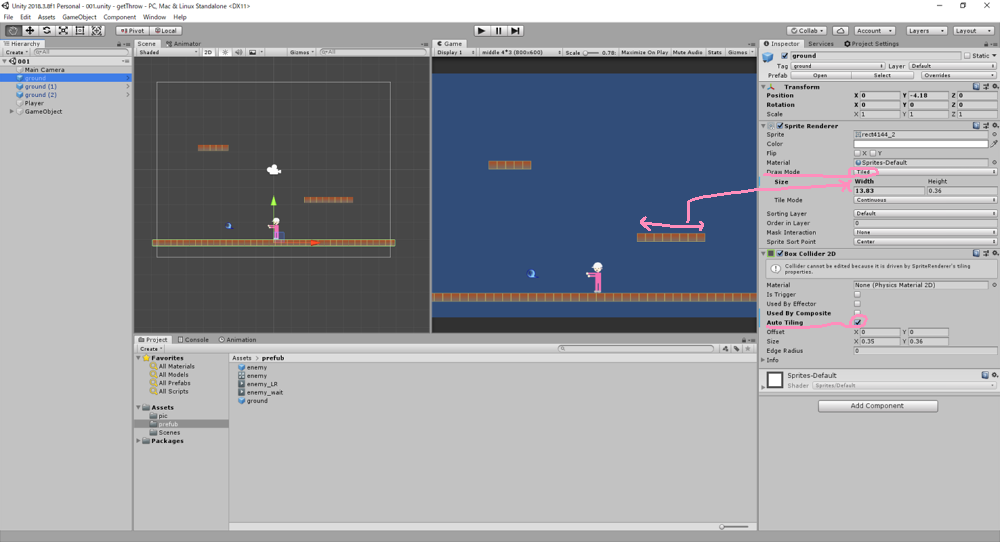The height and width of the screenshot is (542, 1000).
Task: Open the prefab Overrides dropdown
Action: pyautogui.click(x=957, y=75)
